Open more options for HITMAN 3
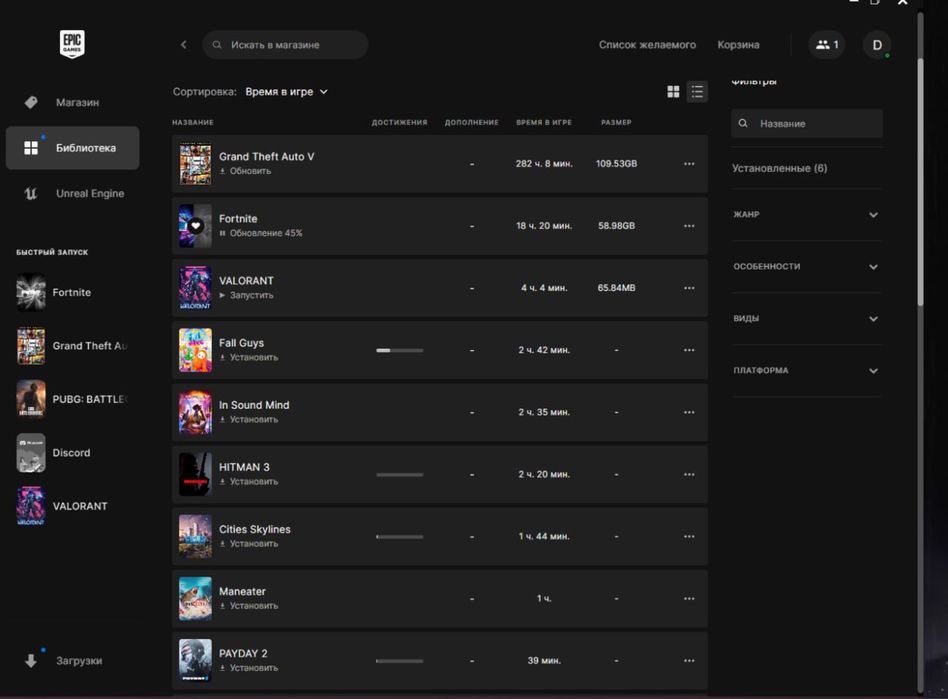The width and height of the screenshot is (948, 699). click(689, 475)
